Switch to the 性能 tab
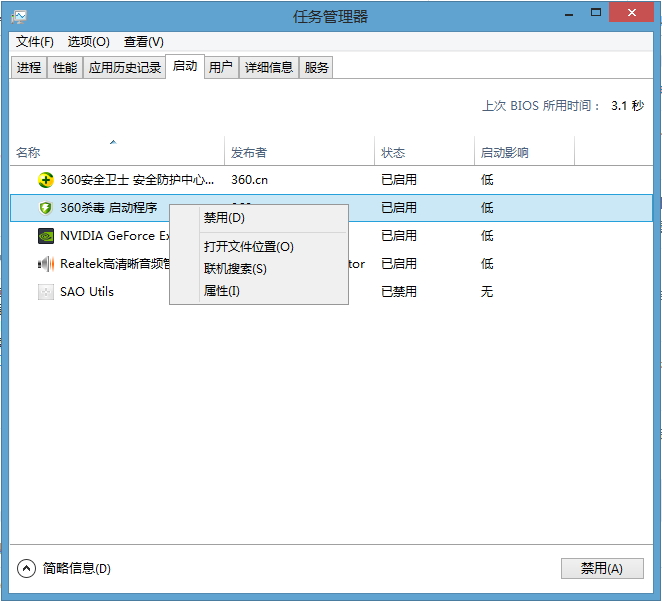 click(65, 68)
